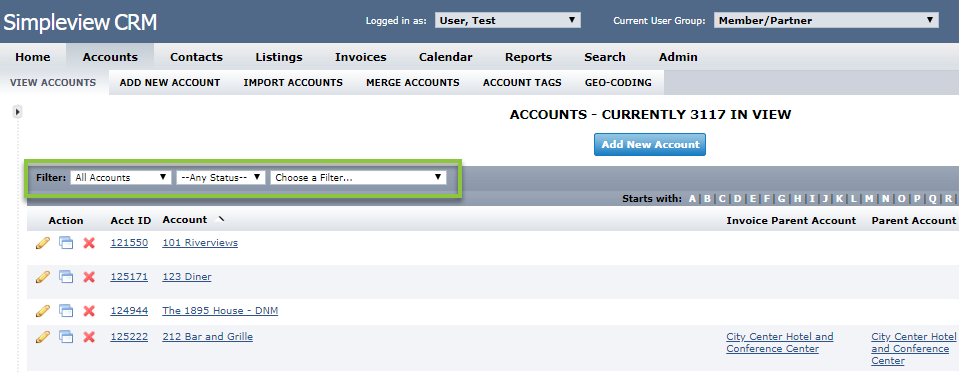Viewport: 959px width, 374px height.
Task: Filter accounts starting with letter M
Action: pyautogui.click(x=868, y=199)
